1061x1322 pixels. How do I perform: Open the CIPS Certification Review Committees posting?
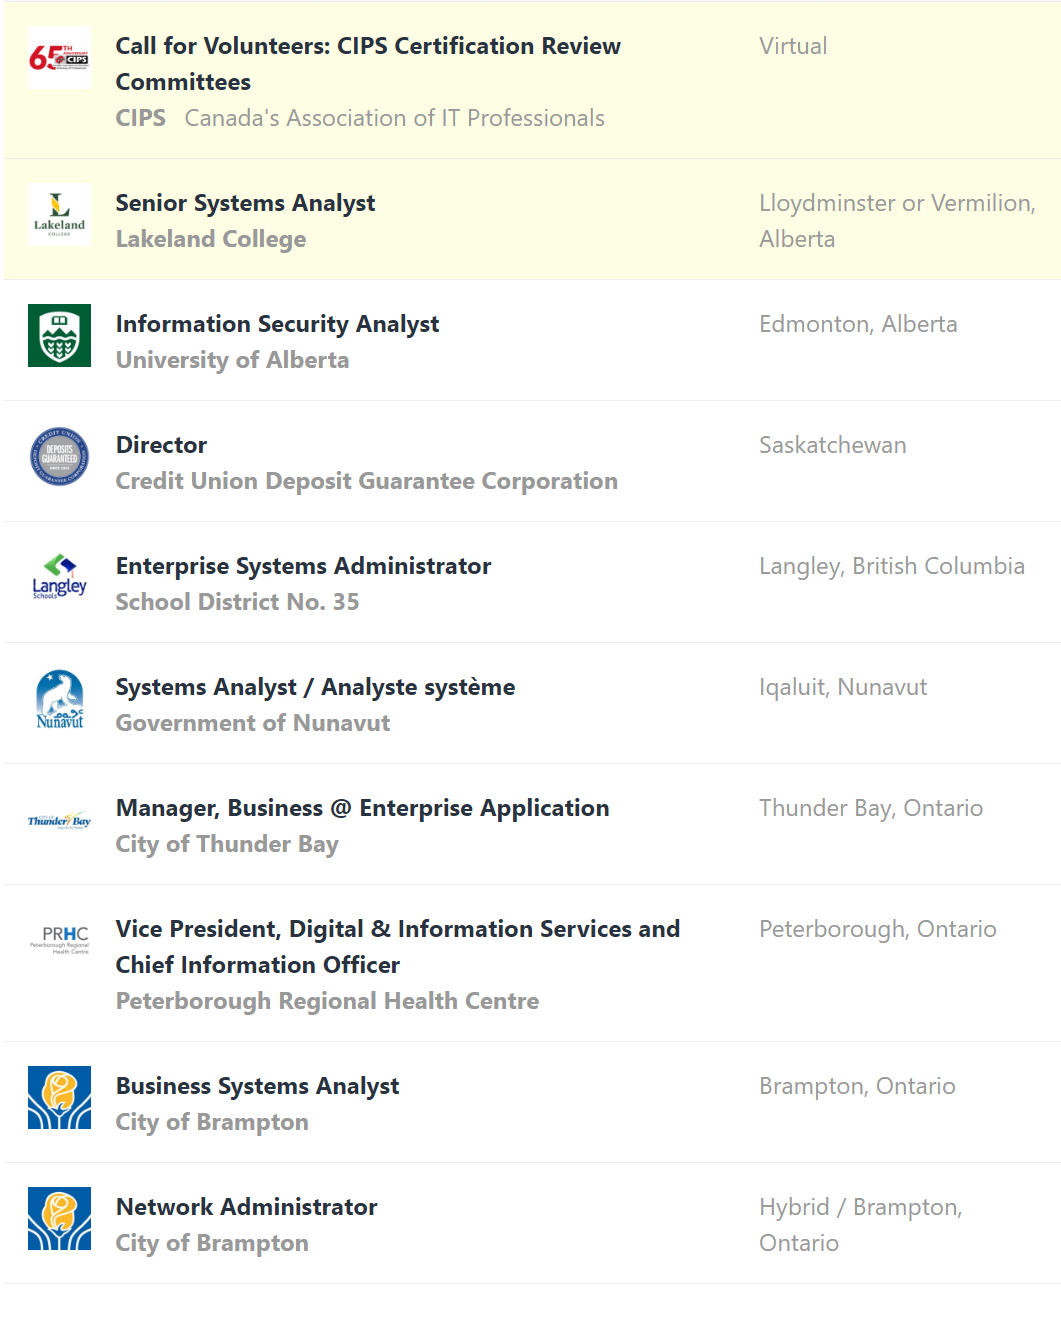[367, 64]
